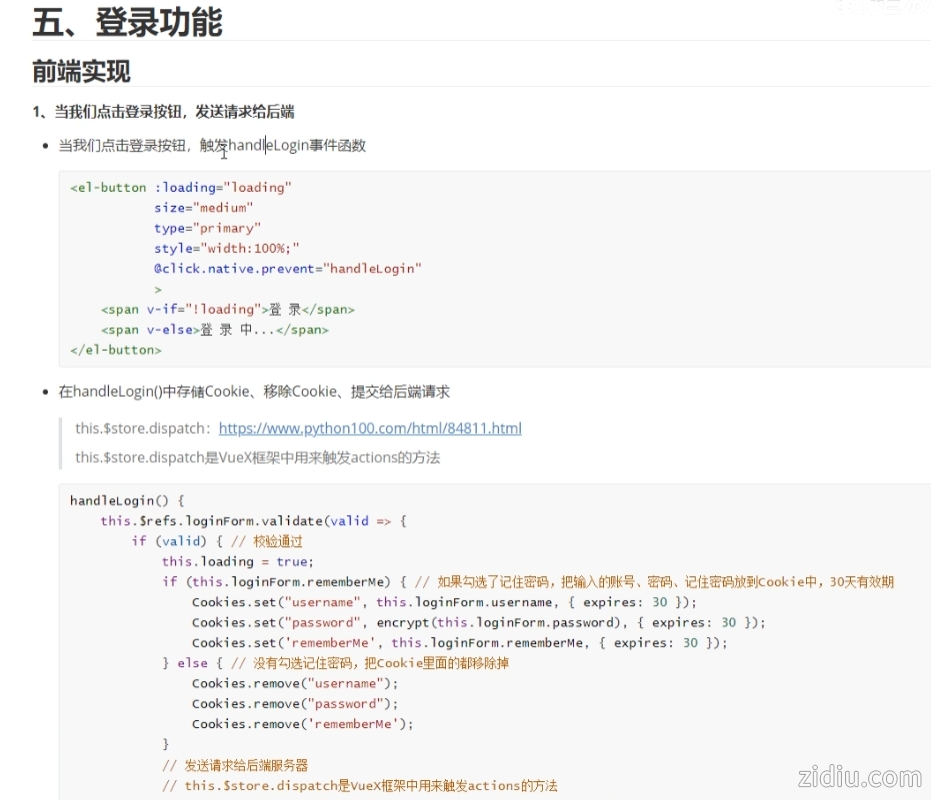Click the closing </el-button> tag
Screen dimensions: 931x800
click(115, 350)
